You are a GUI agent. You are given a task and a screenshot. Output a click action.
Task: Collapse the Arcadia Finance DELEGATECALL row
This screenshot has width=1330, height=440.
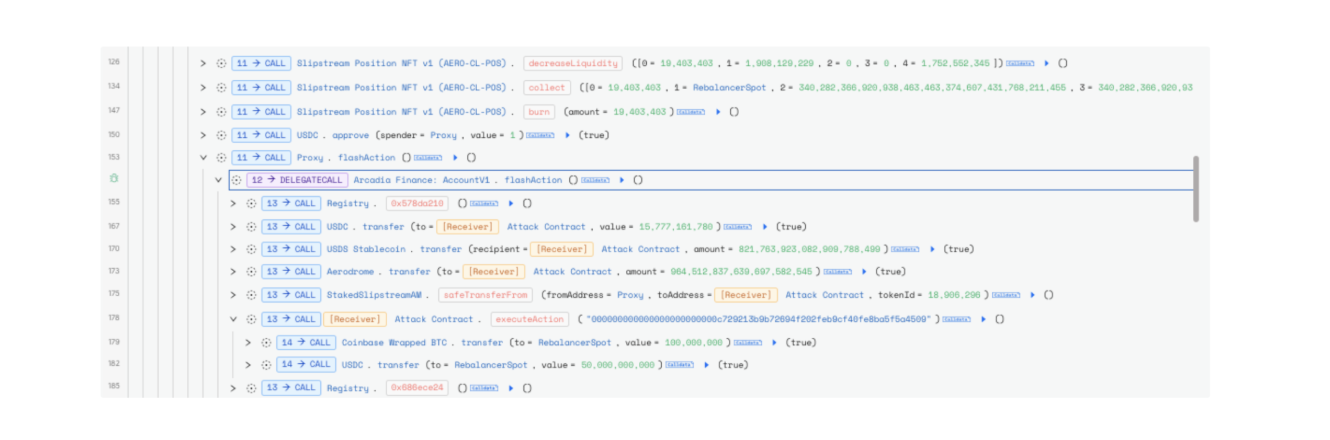click(x=219, y=180)
